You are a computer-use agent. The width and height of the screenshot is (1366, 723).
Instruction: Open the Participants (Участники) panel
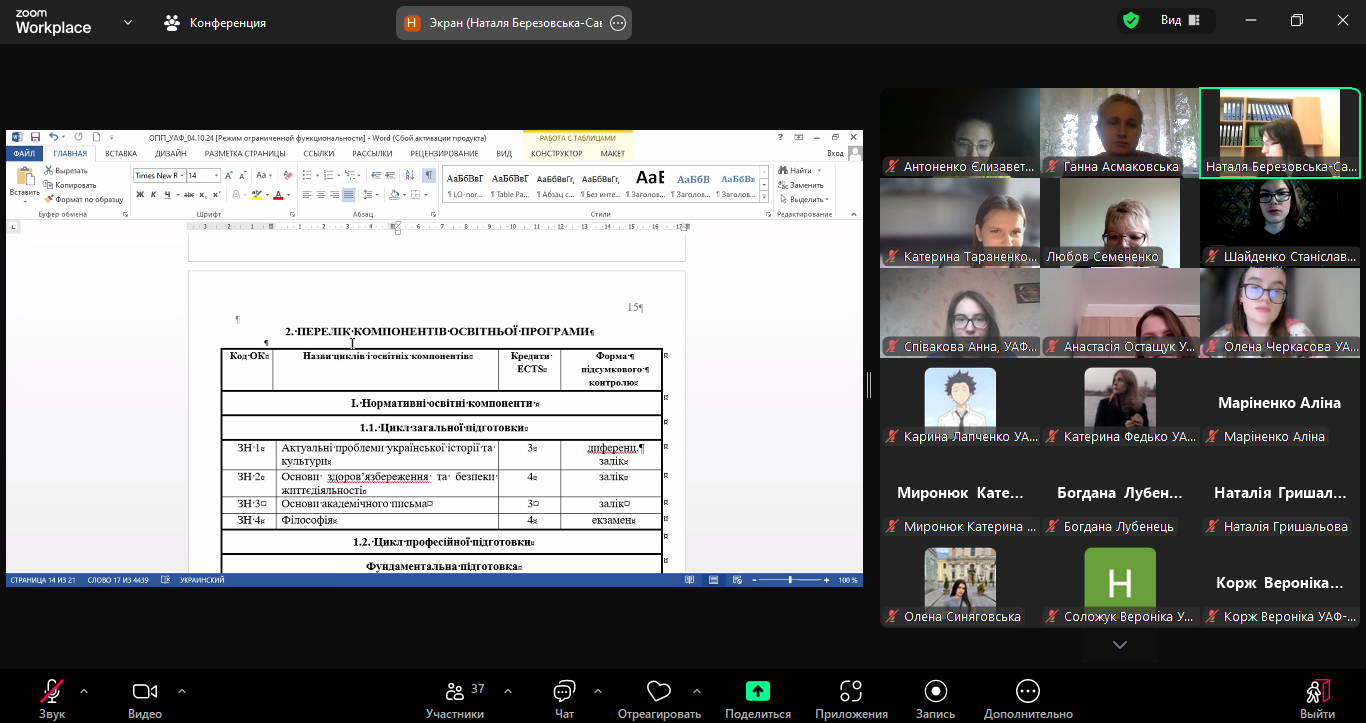point(455,699)
